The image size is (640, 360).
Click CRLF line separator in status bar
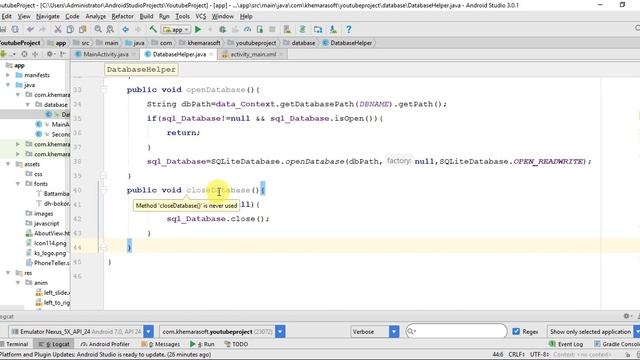(516, 354)
